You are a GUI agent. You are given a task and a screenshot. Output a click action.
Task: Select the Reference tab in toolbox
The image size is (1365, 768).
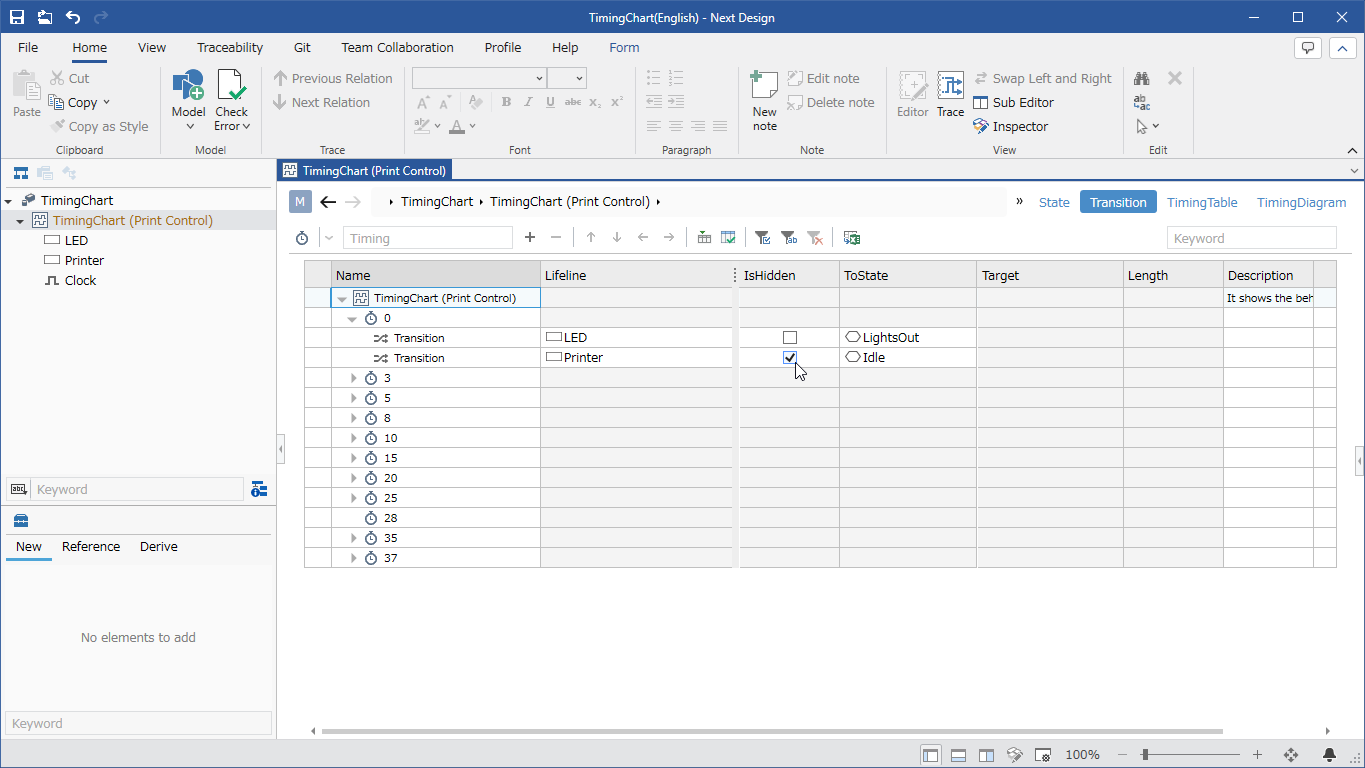tap(91, 546)
